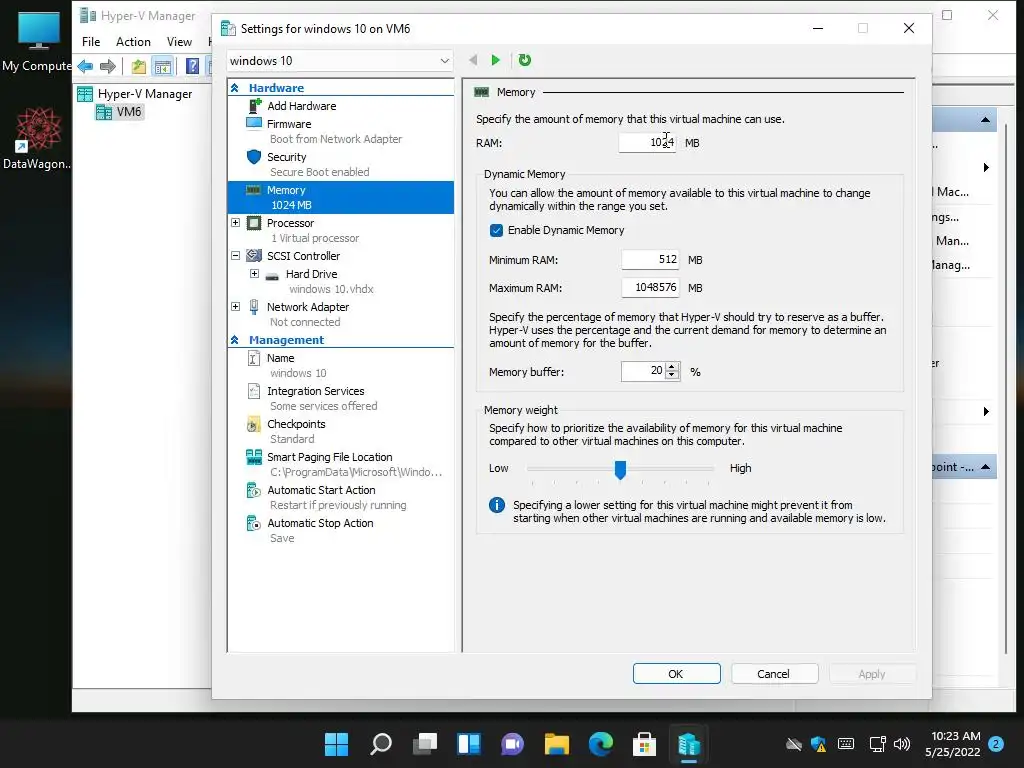Image resolution: width=1024 pixels, height=768 pixels.
Task: Click the Apply button
Action: [x=872, y=674]
